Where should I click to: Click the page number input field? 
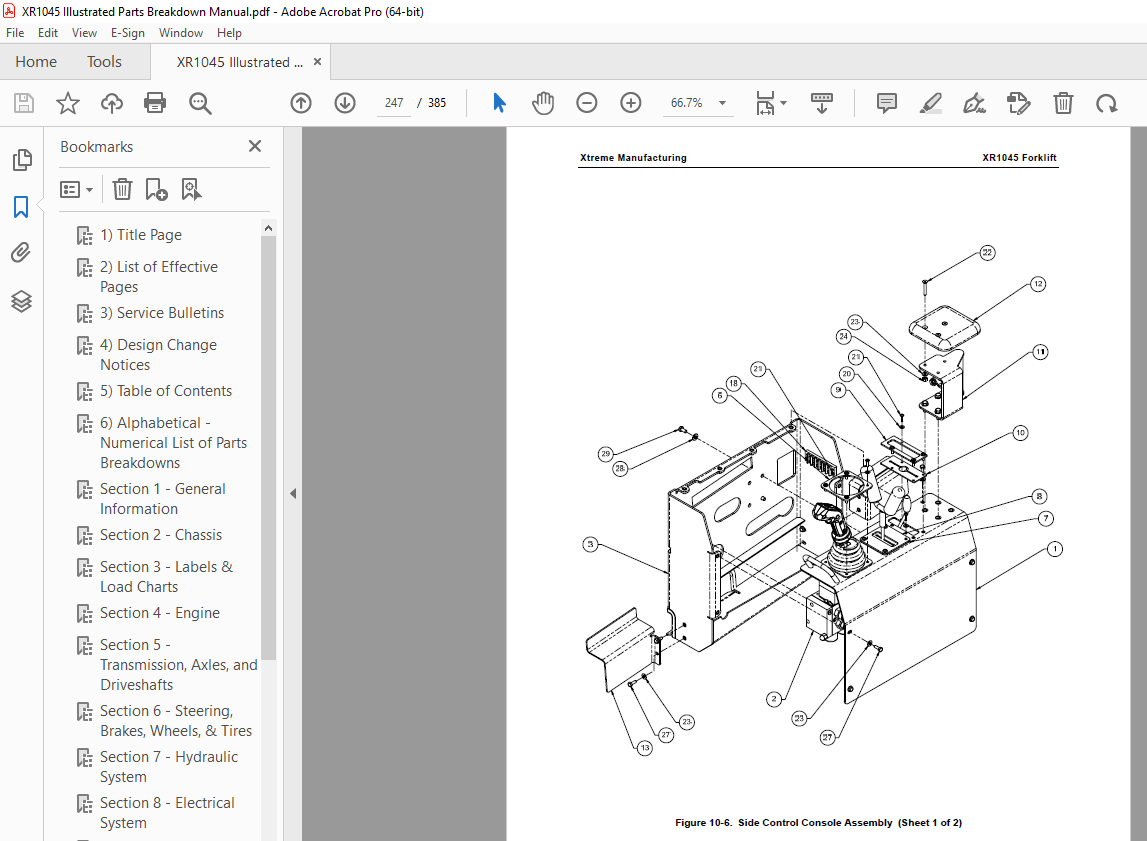[394, 103]
